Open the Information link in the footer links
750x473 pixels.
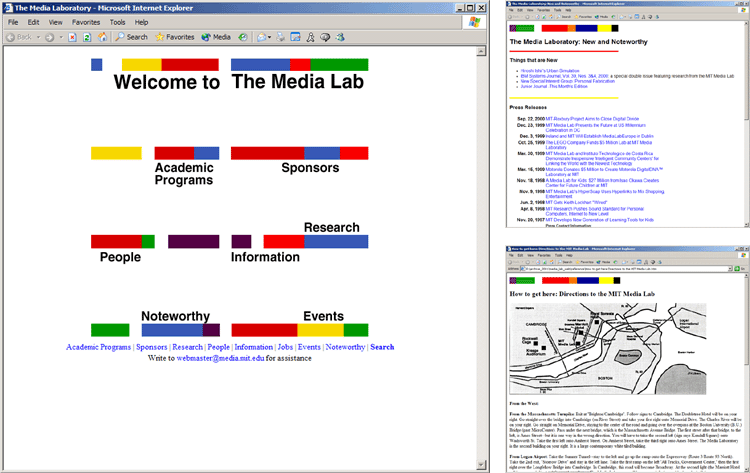tap(254, 347)
